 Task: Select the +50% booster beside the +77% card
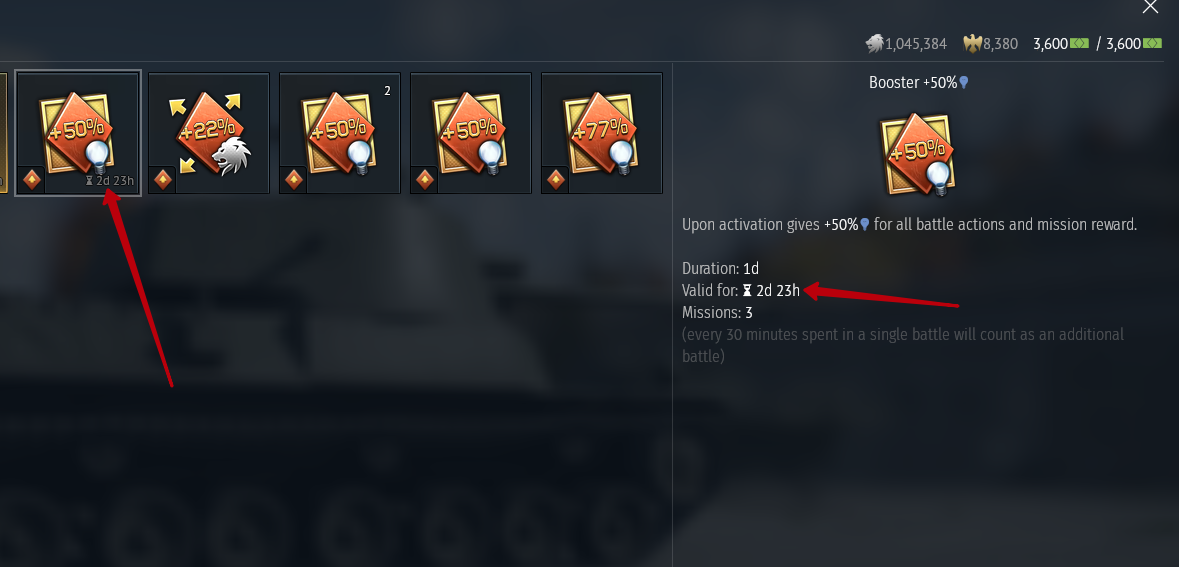pos(471,133)
